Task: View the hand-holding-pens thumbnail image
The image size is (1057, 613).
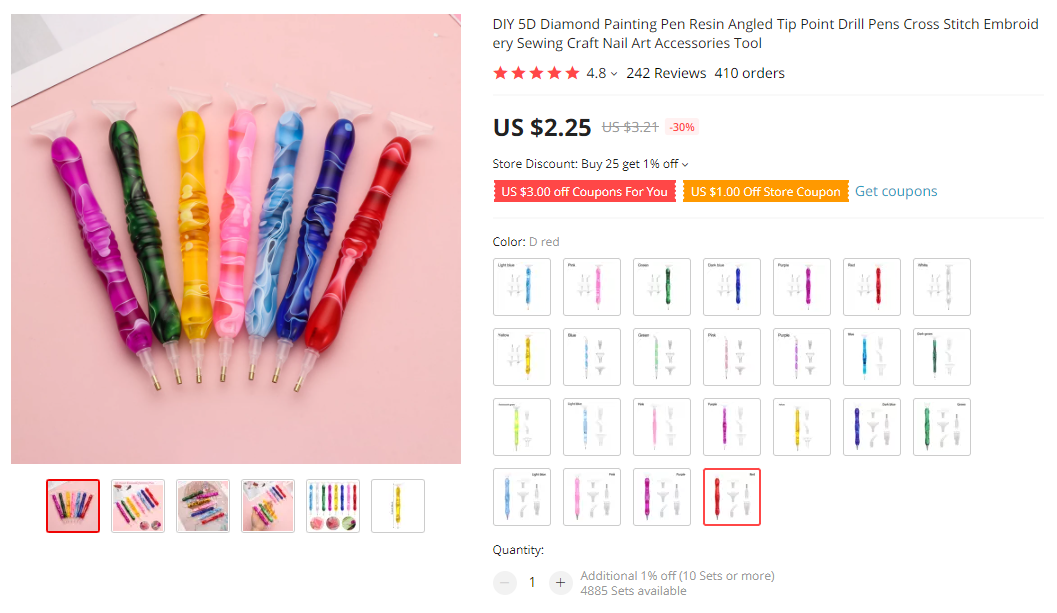Action: click(268, 506)
